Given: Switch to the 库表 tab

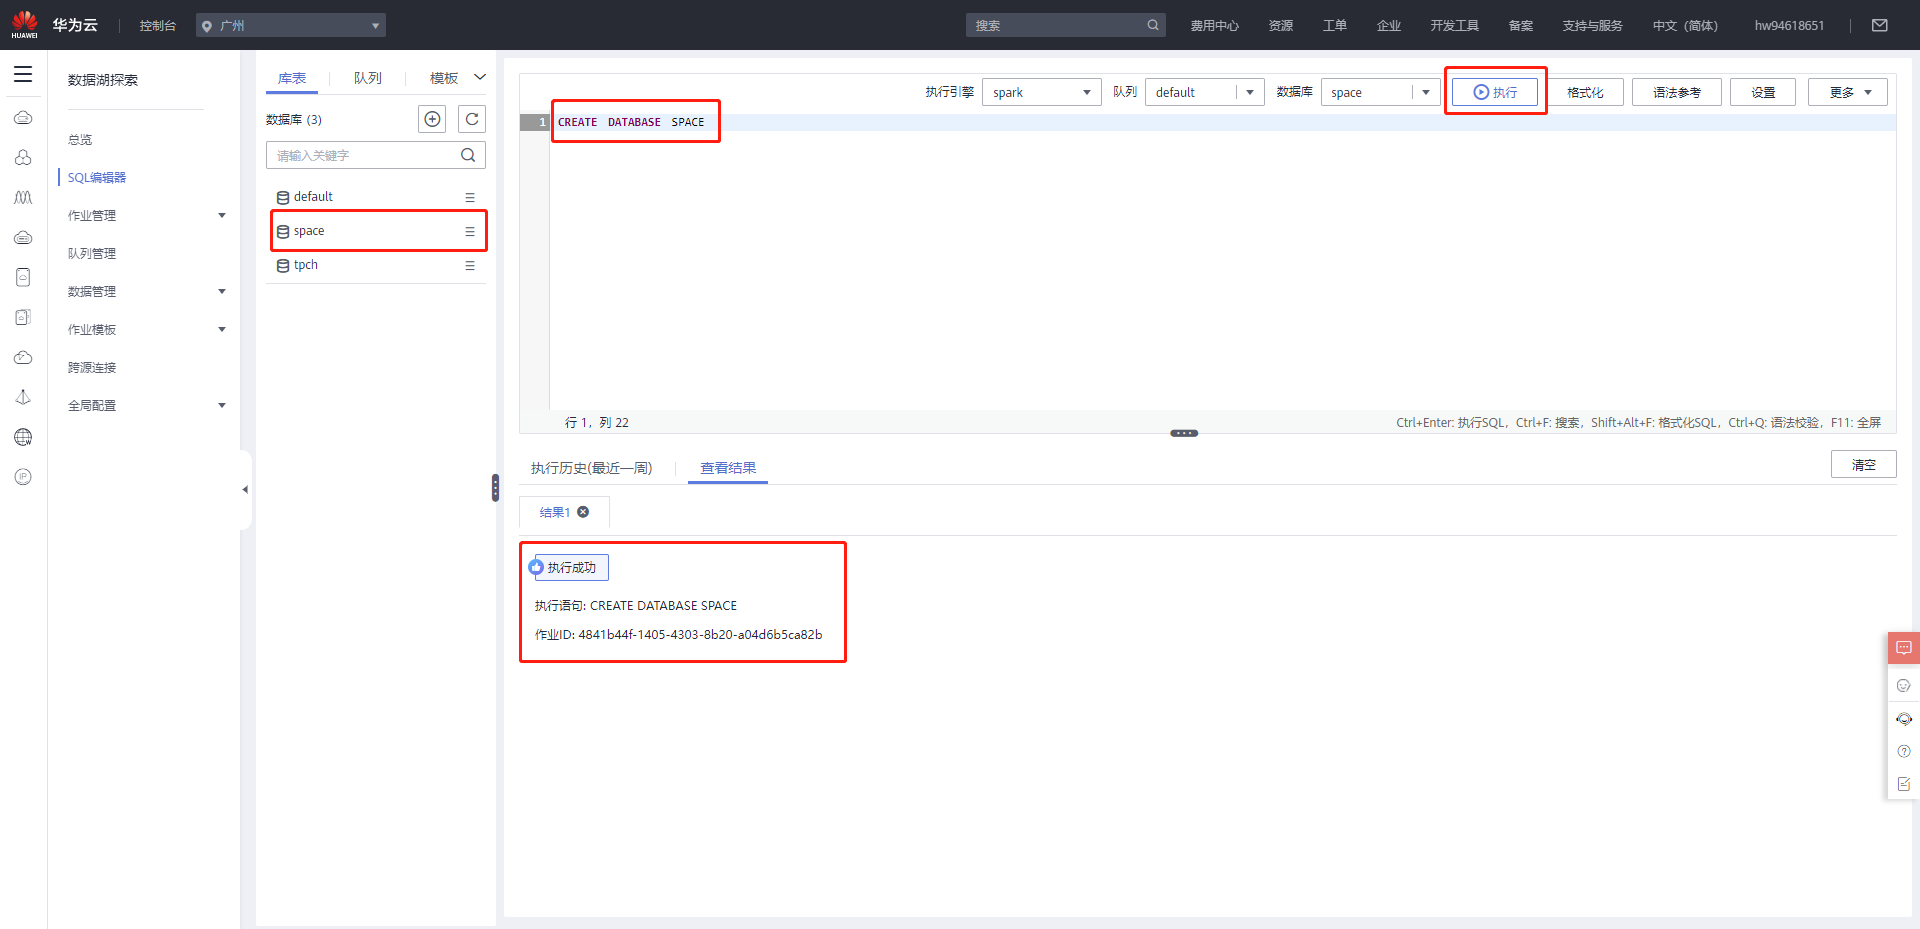Looking at the screenshot, I should click(292, 78).
